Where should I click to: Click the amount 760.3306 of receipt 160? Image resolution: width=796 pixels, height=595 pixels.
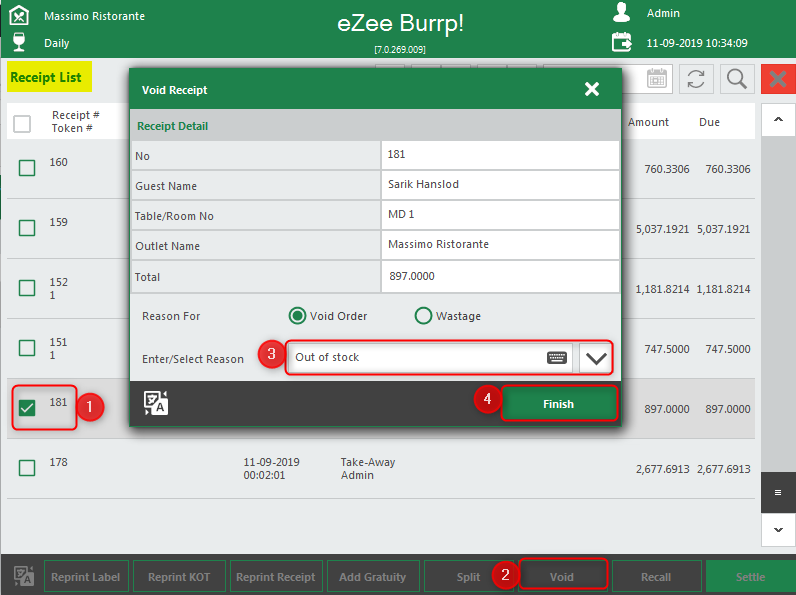tap(667, 169)
